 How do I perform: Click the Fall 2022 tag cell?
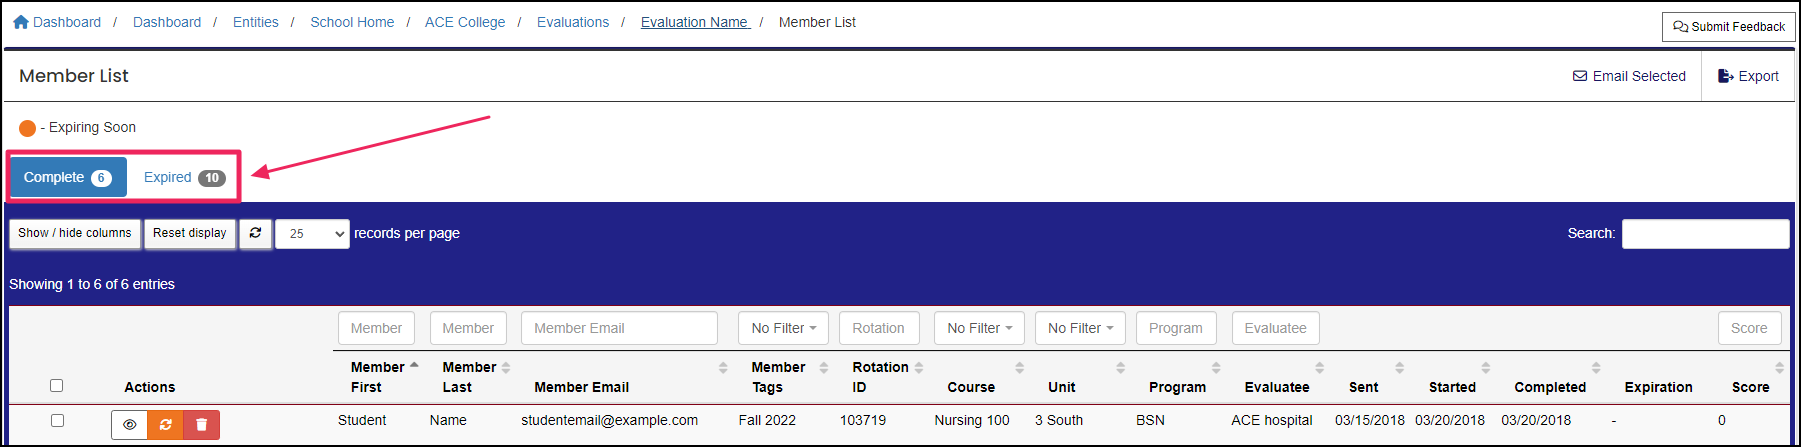click(767, 420)
